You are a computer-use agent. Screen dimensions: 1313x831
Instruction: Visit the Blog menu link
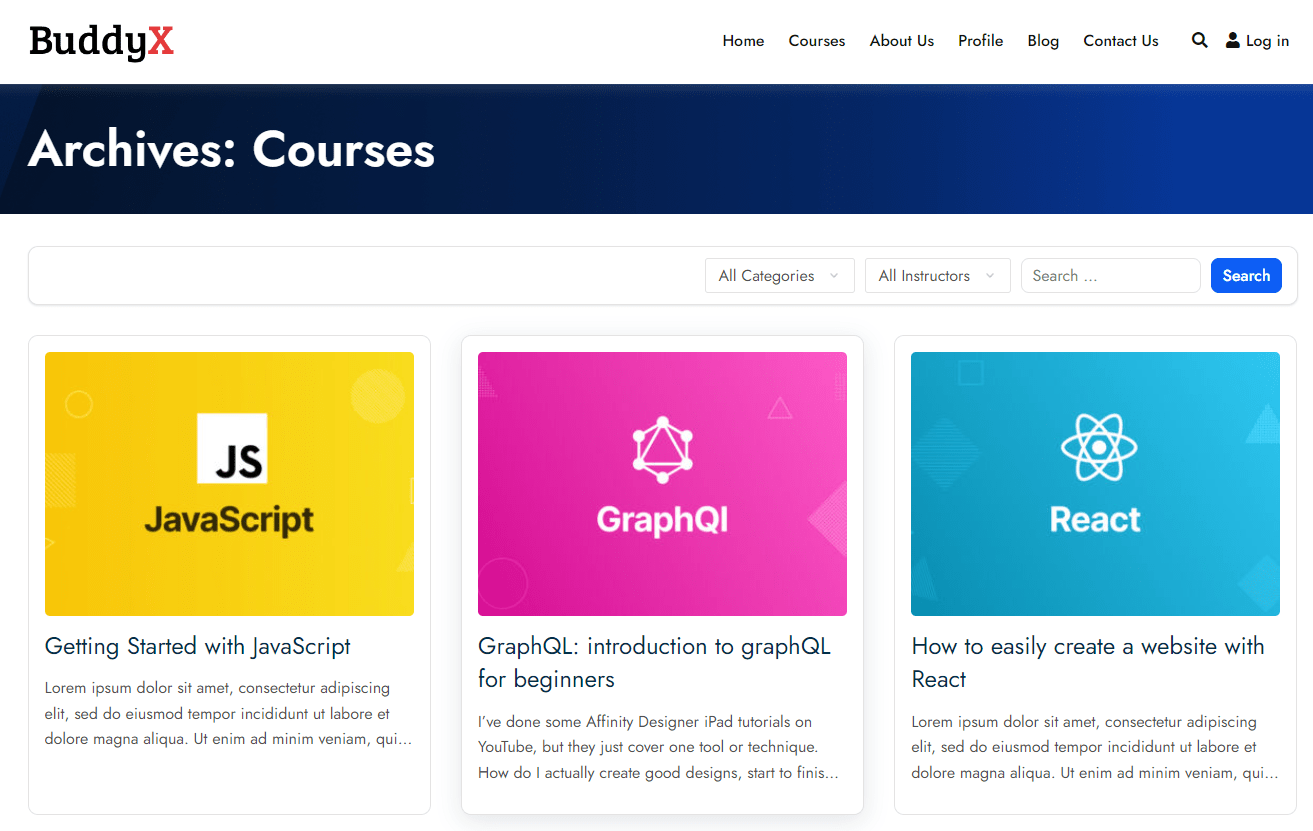click(x=1043, y=41)
